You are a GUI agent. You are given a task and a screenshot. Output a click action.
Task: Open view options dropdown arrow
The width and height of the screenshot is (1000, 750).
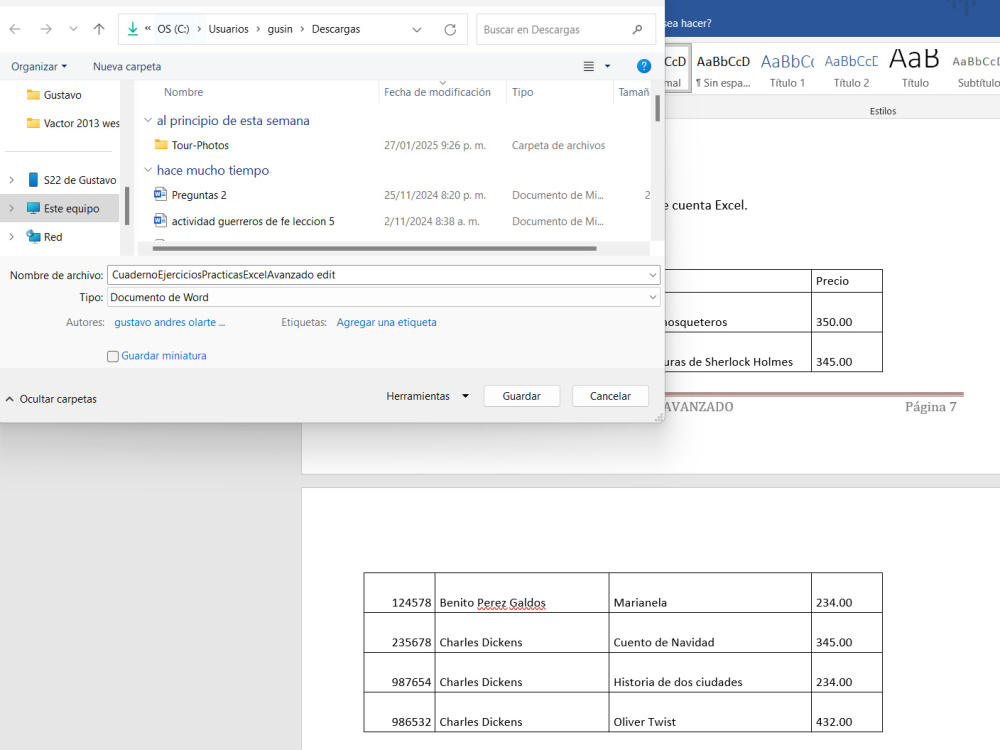coord(608,66)
